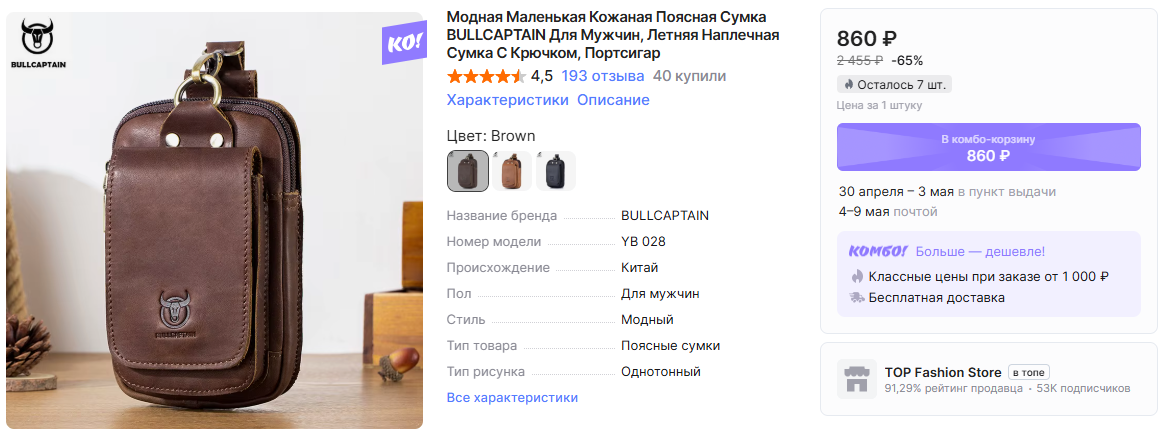Click the Больше — дешевле! promo link
This screenshot has height=436, width=1163.
980,252
